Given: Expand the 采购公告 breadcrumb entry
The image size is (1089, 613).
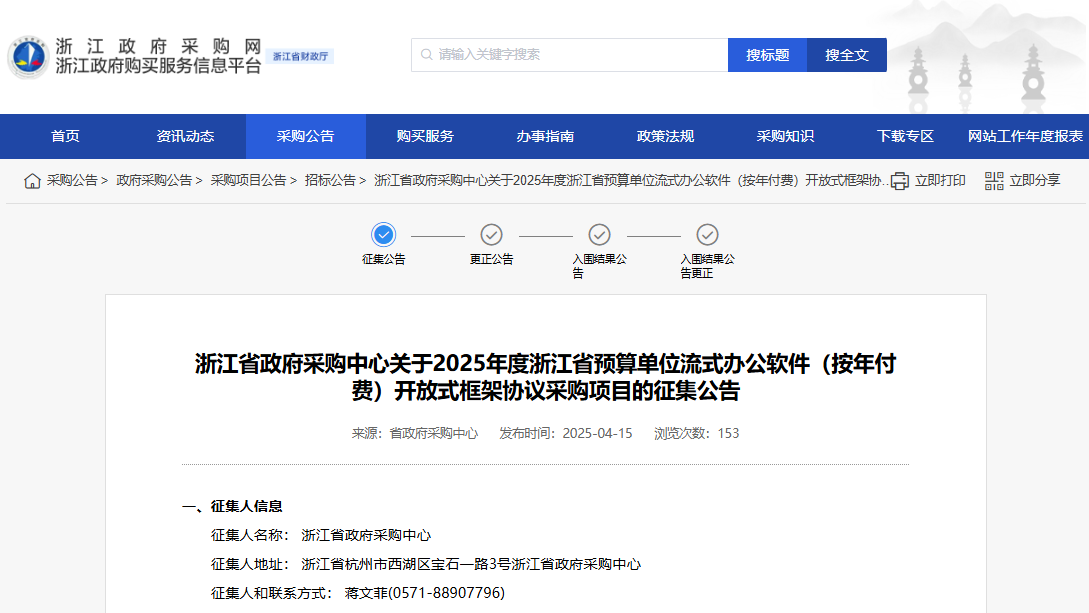Looking at the screenshot, I should click(70, 181).
